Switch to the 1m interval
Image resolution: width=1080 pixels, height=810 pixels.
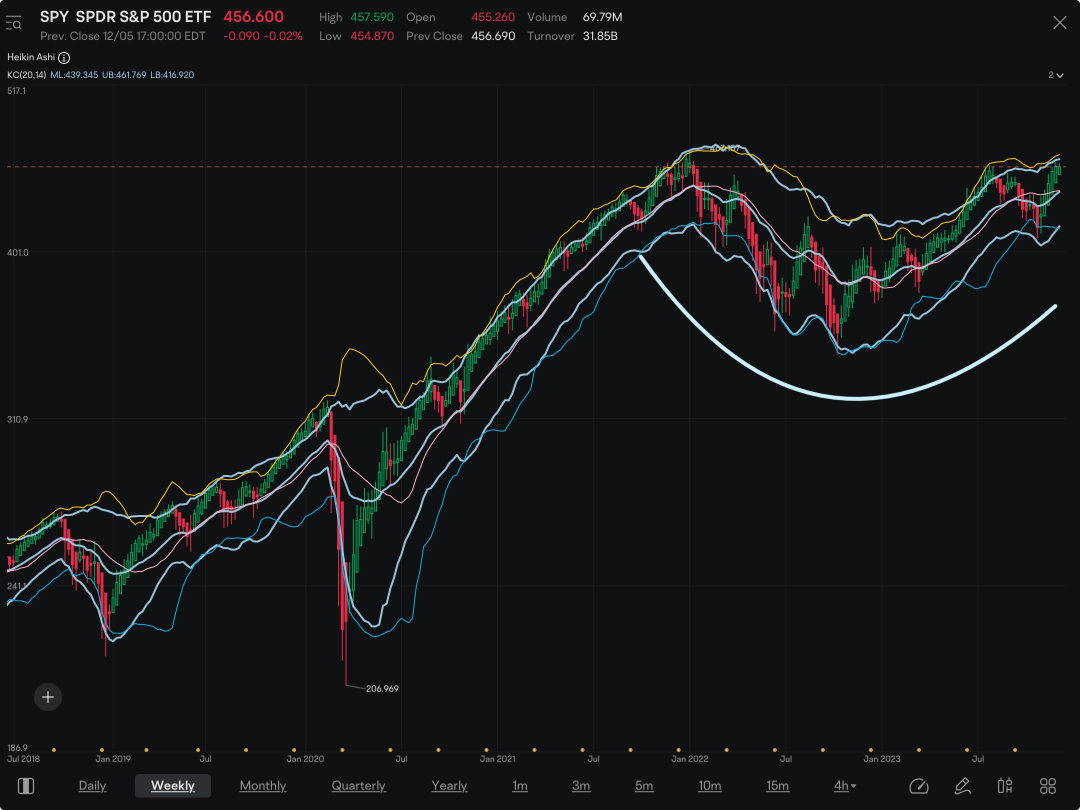(x=520, y=786)
